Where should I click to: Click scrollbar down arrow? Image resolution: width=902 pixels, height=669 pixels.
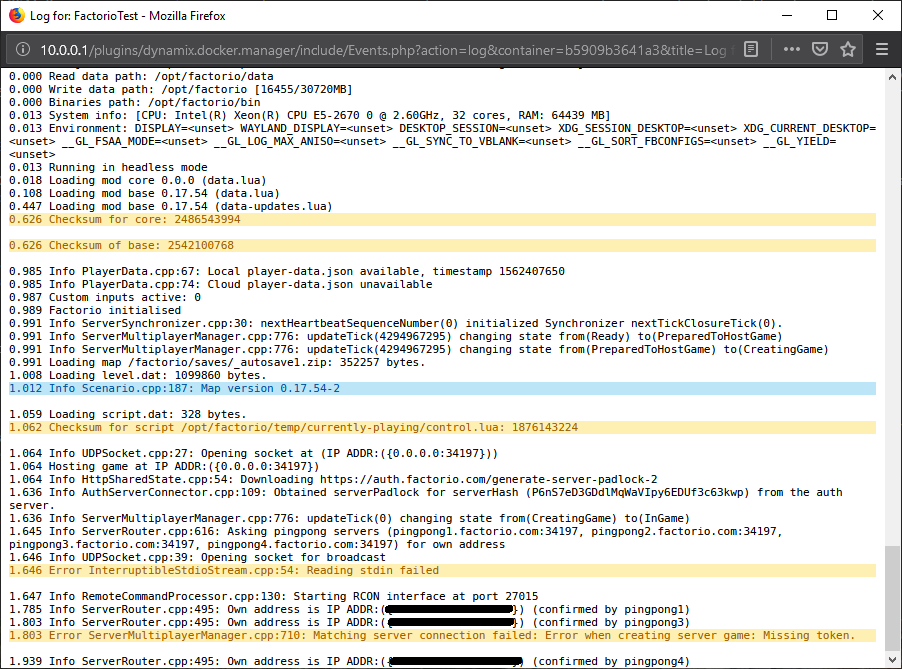pyautogui.click(x=892, y=660)
